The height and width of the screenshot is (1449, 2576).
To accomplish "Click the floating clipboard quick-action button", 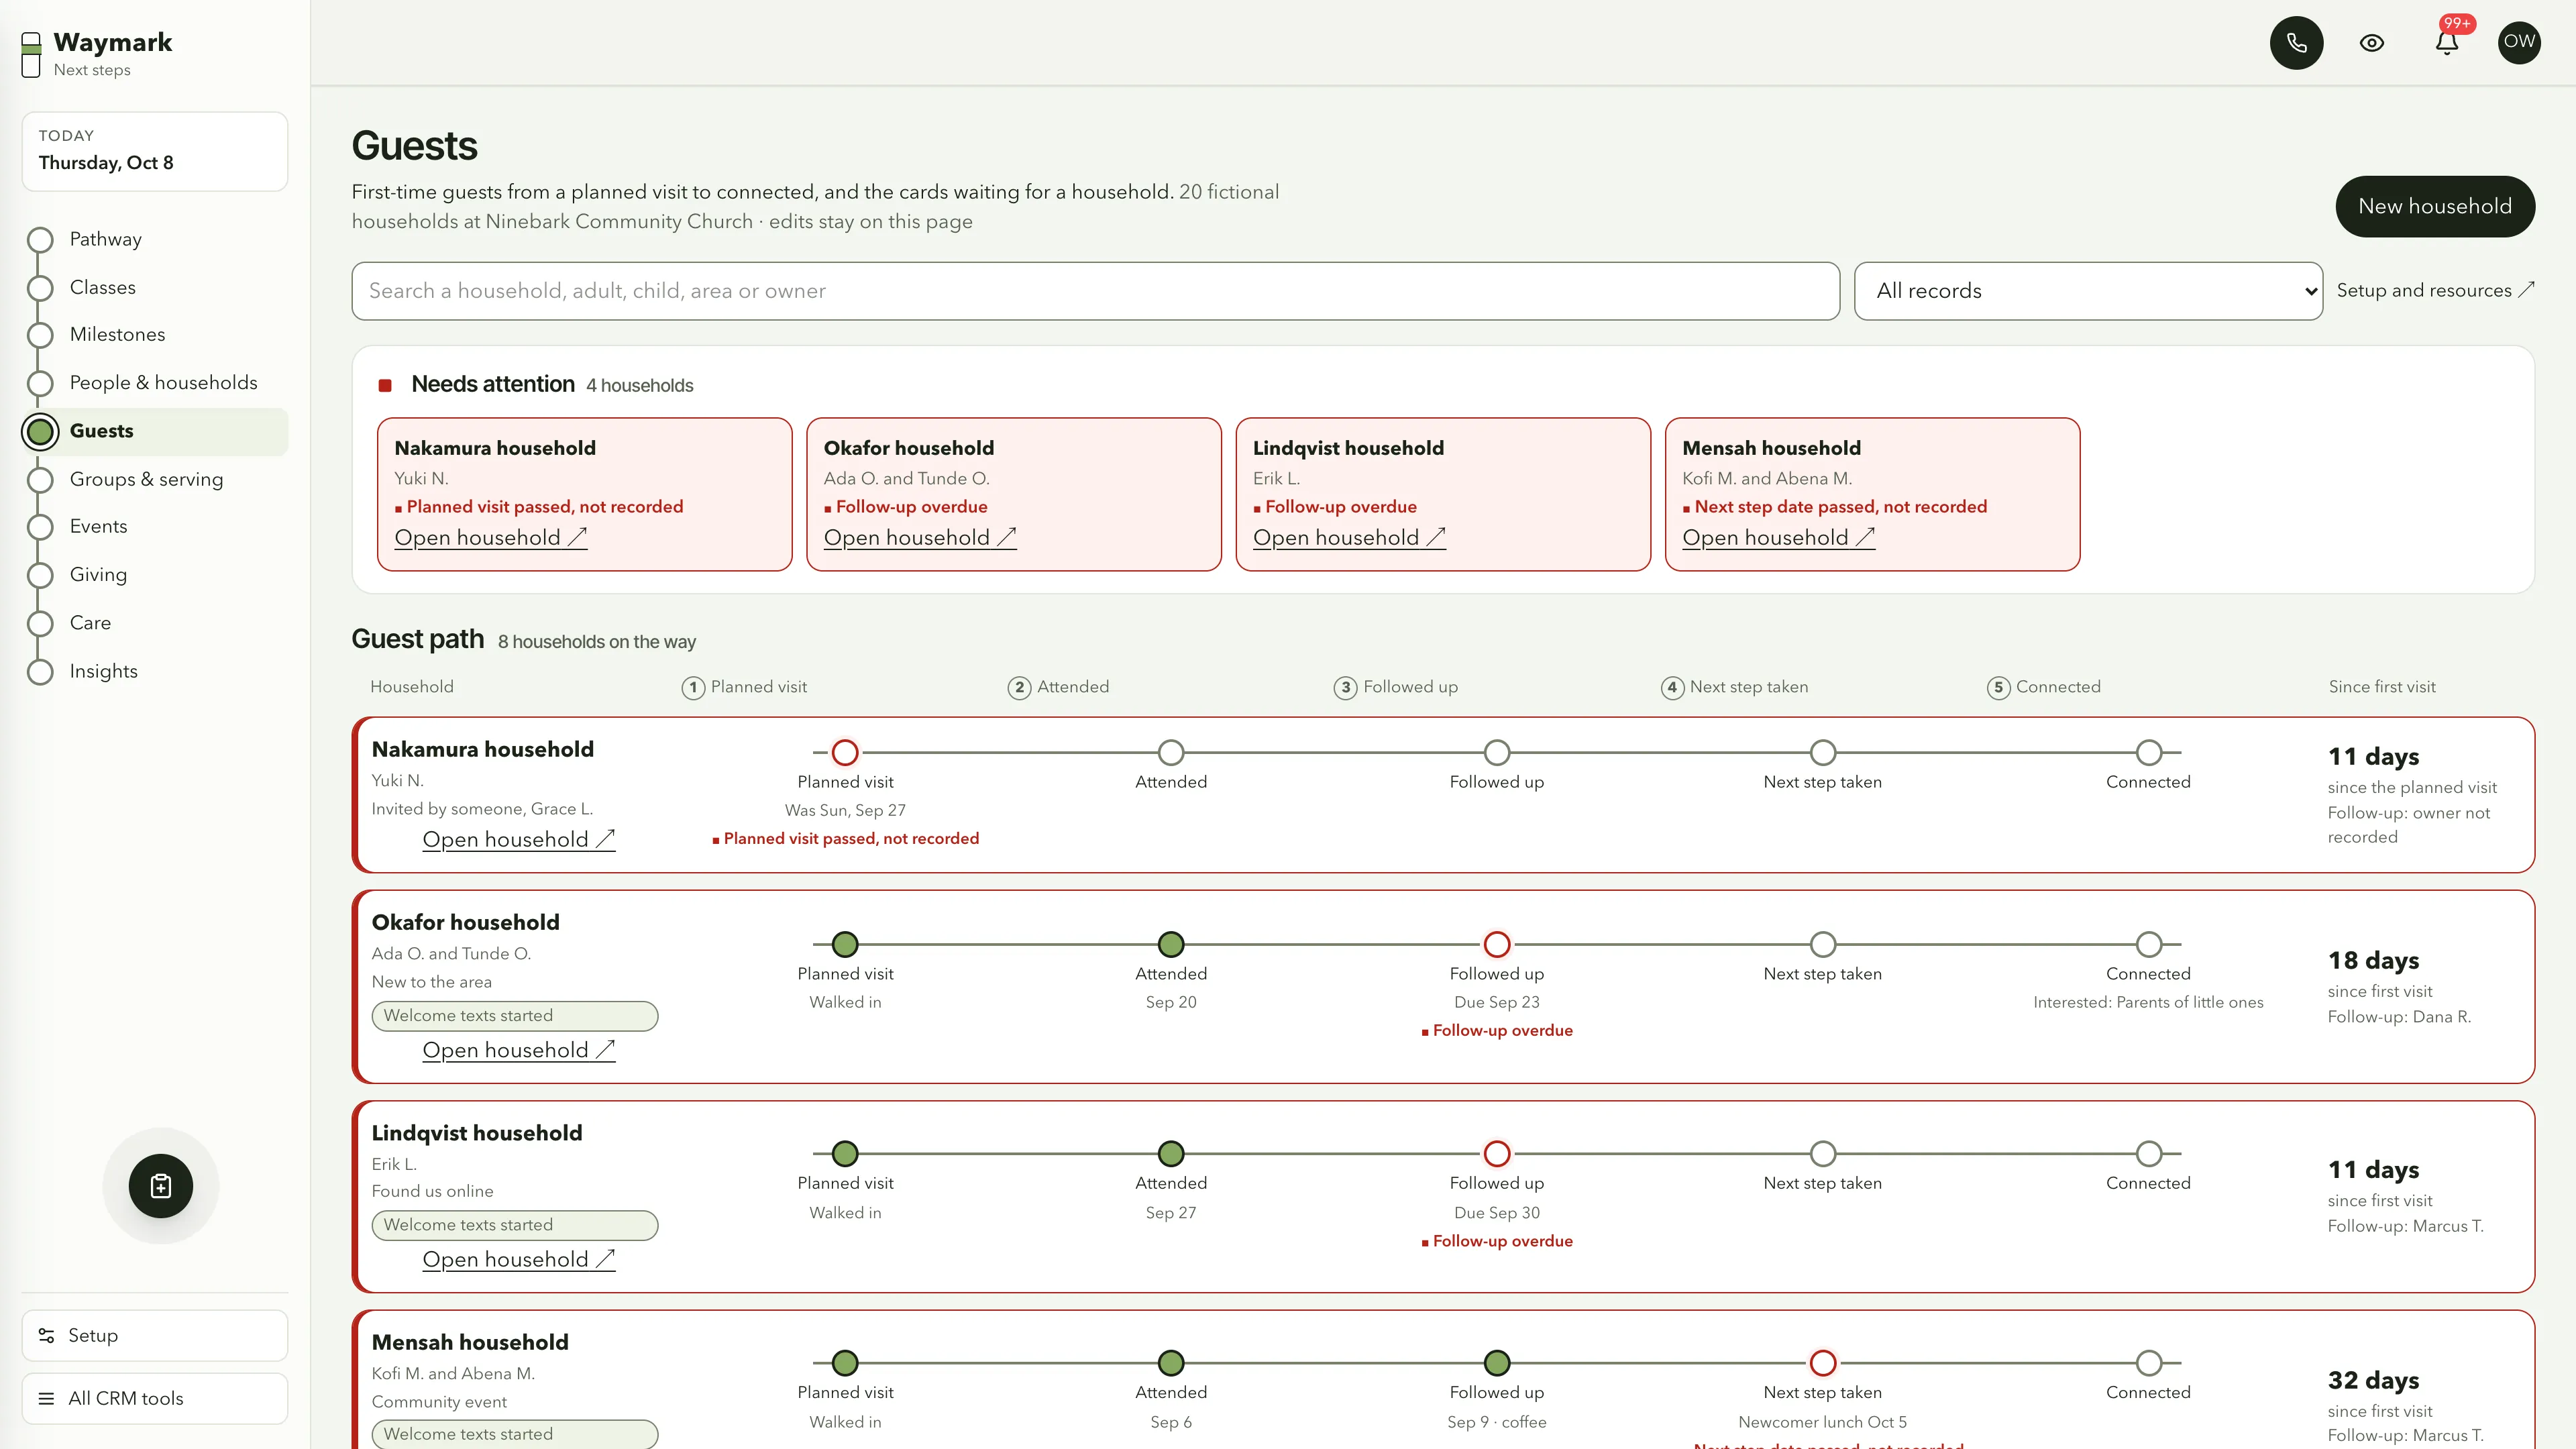I will coord(161,1186).
